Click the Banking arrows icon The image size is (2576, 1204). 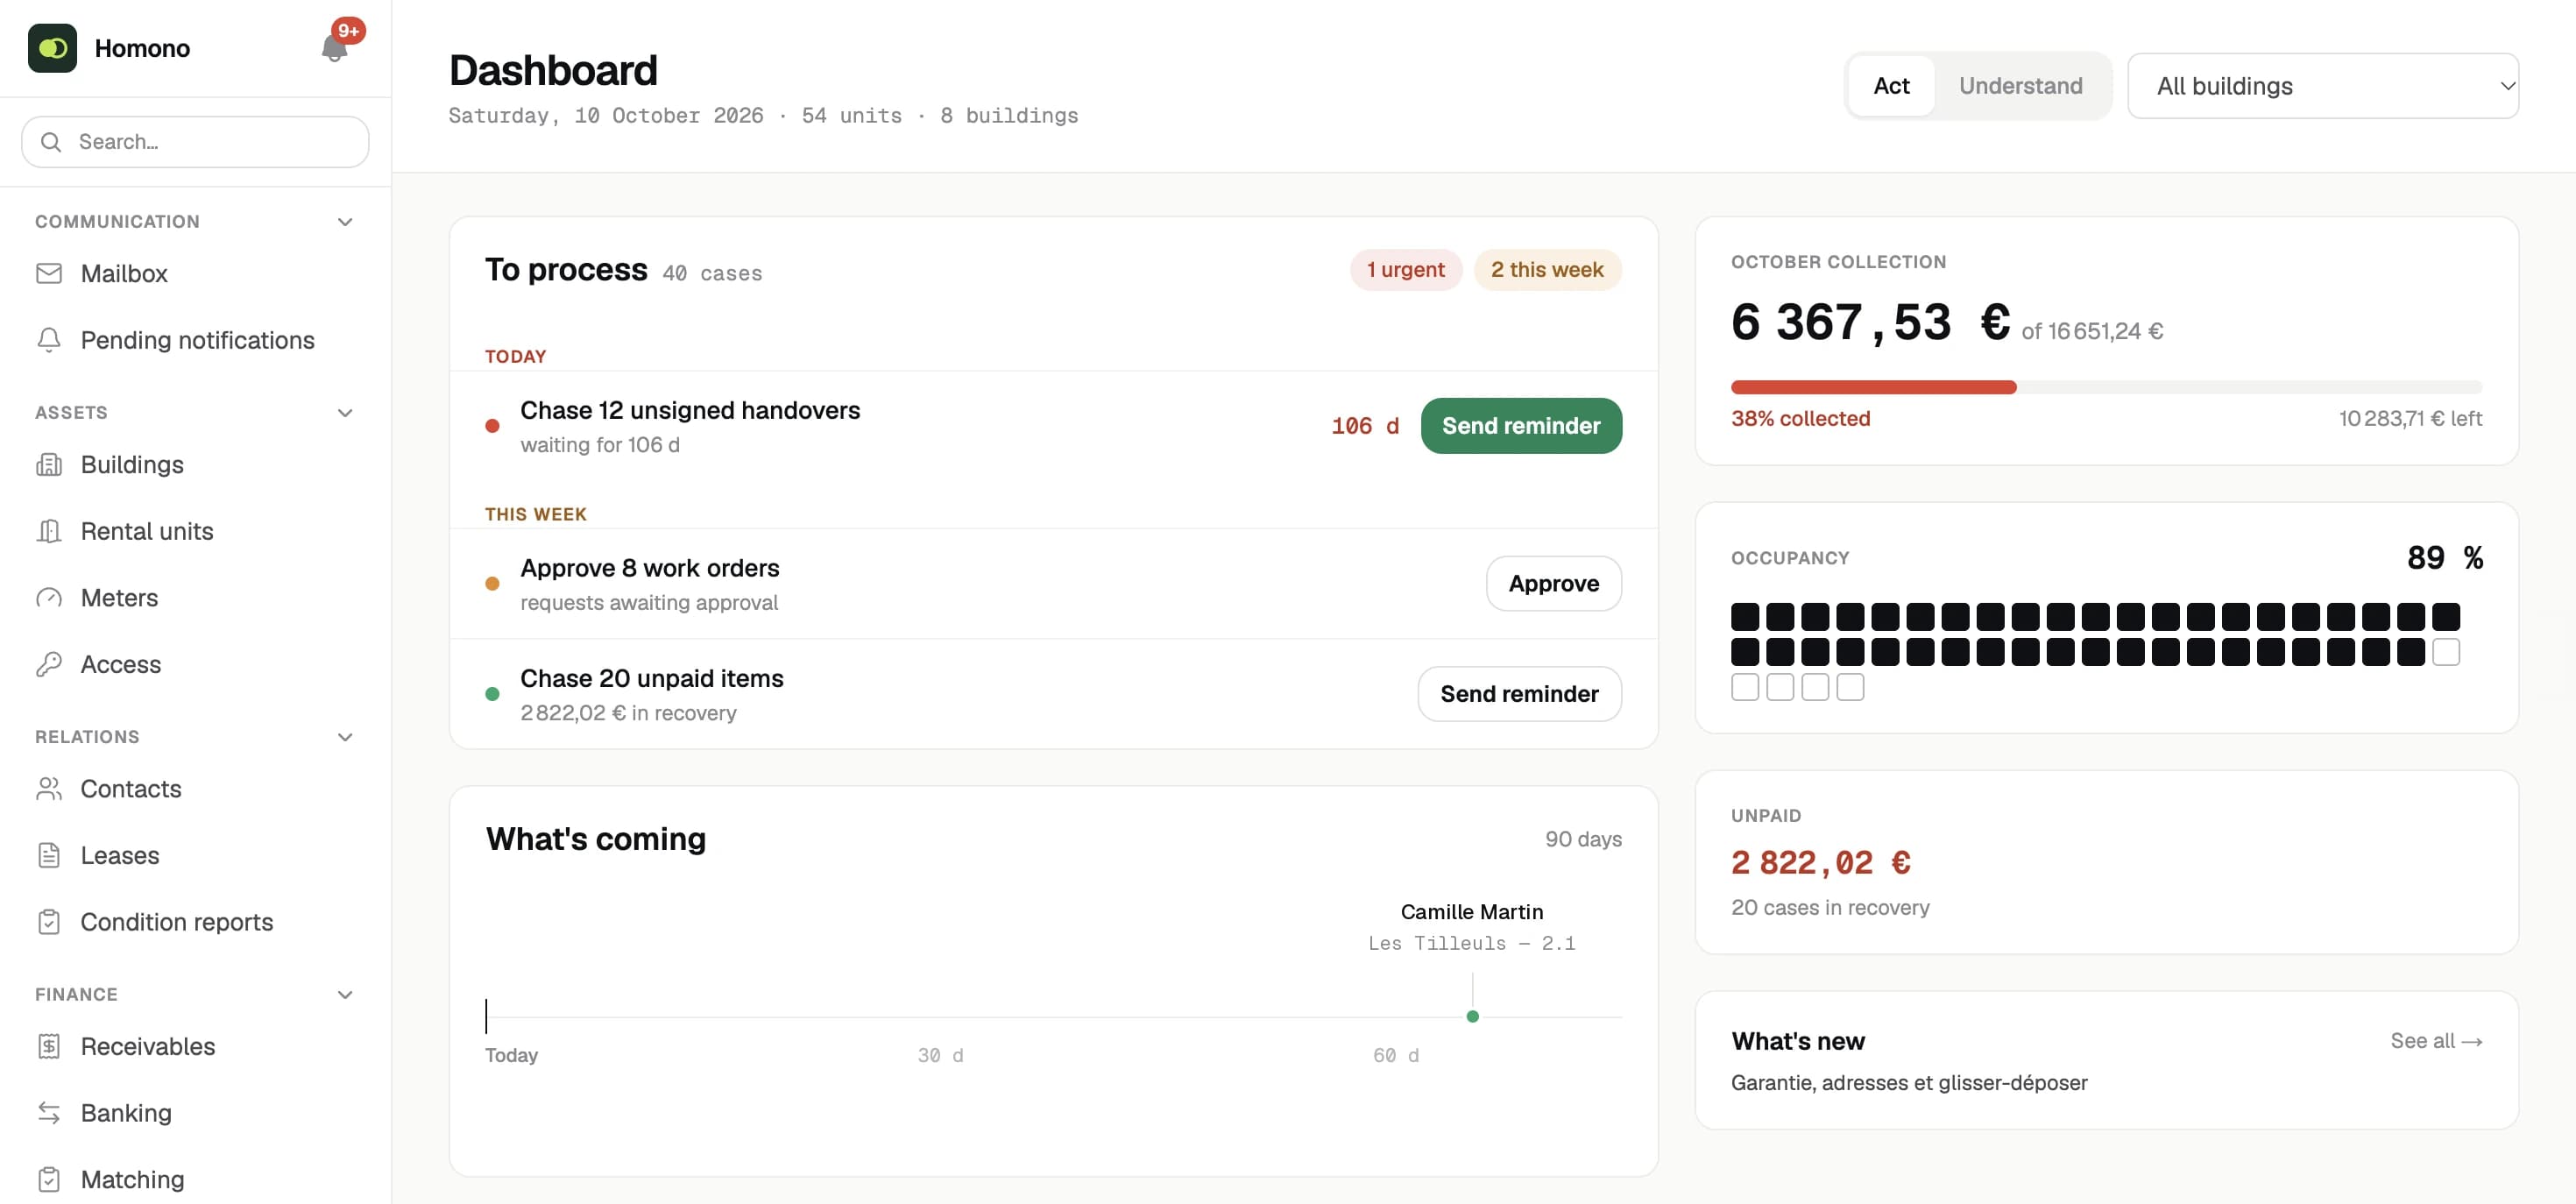(49, 1113)
